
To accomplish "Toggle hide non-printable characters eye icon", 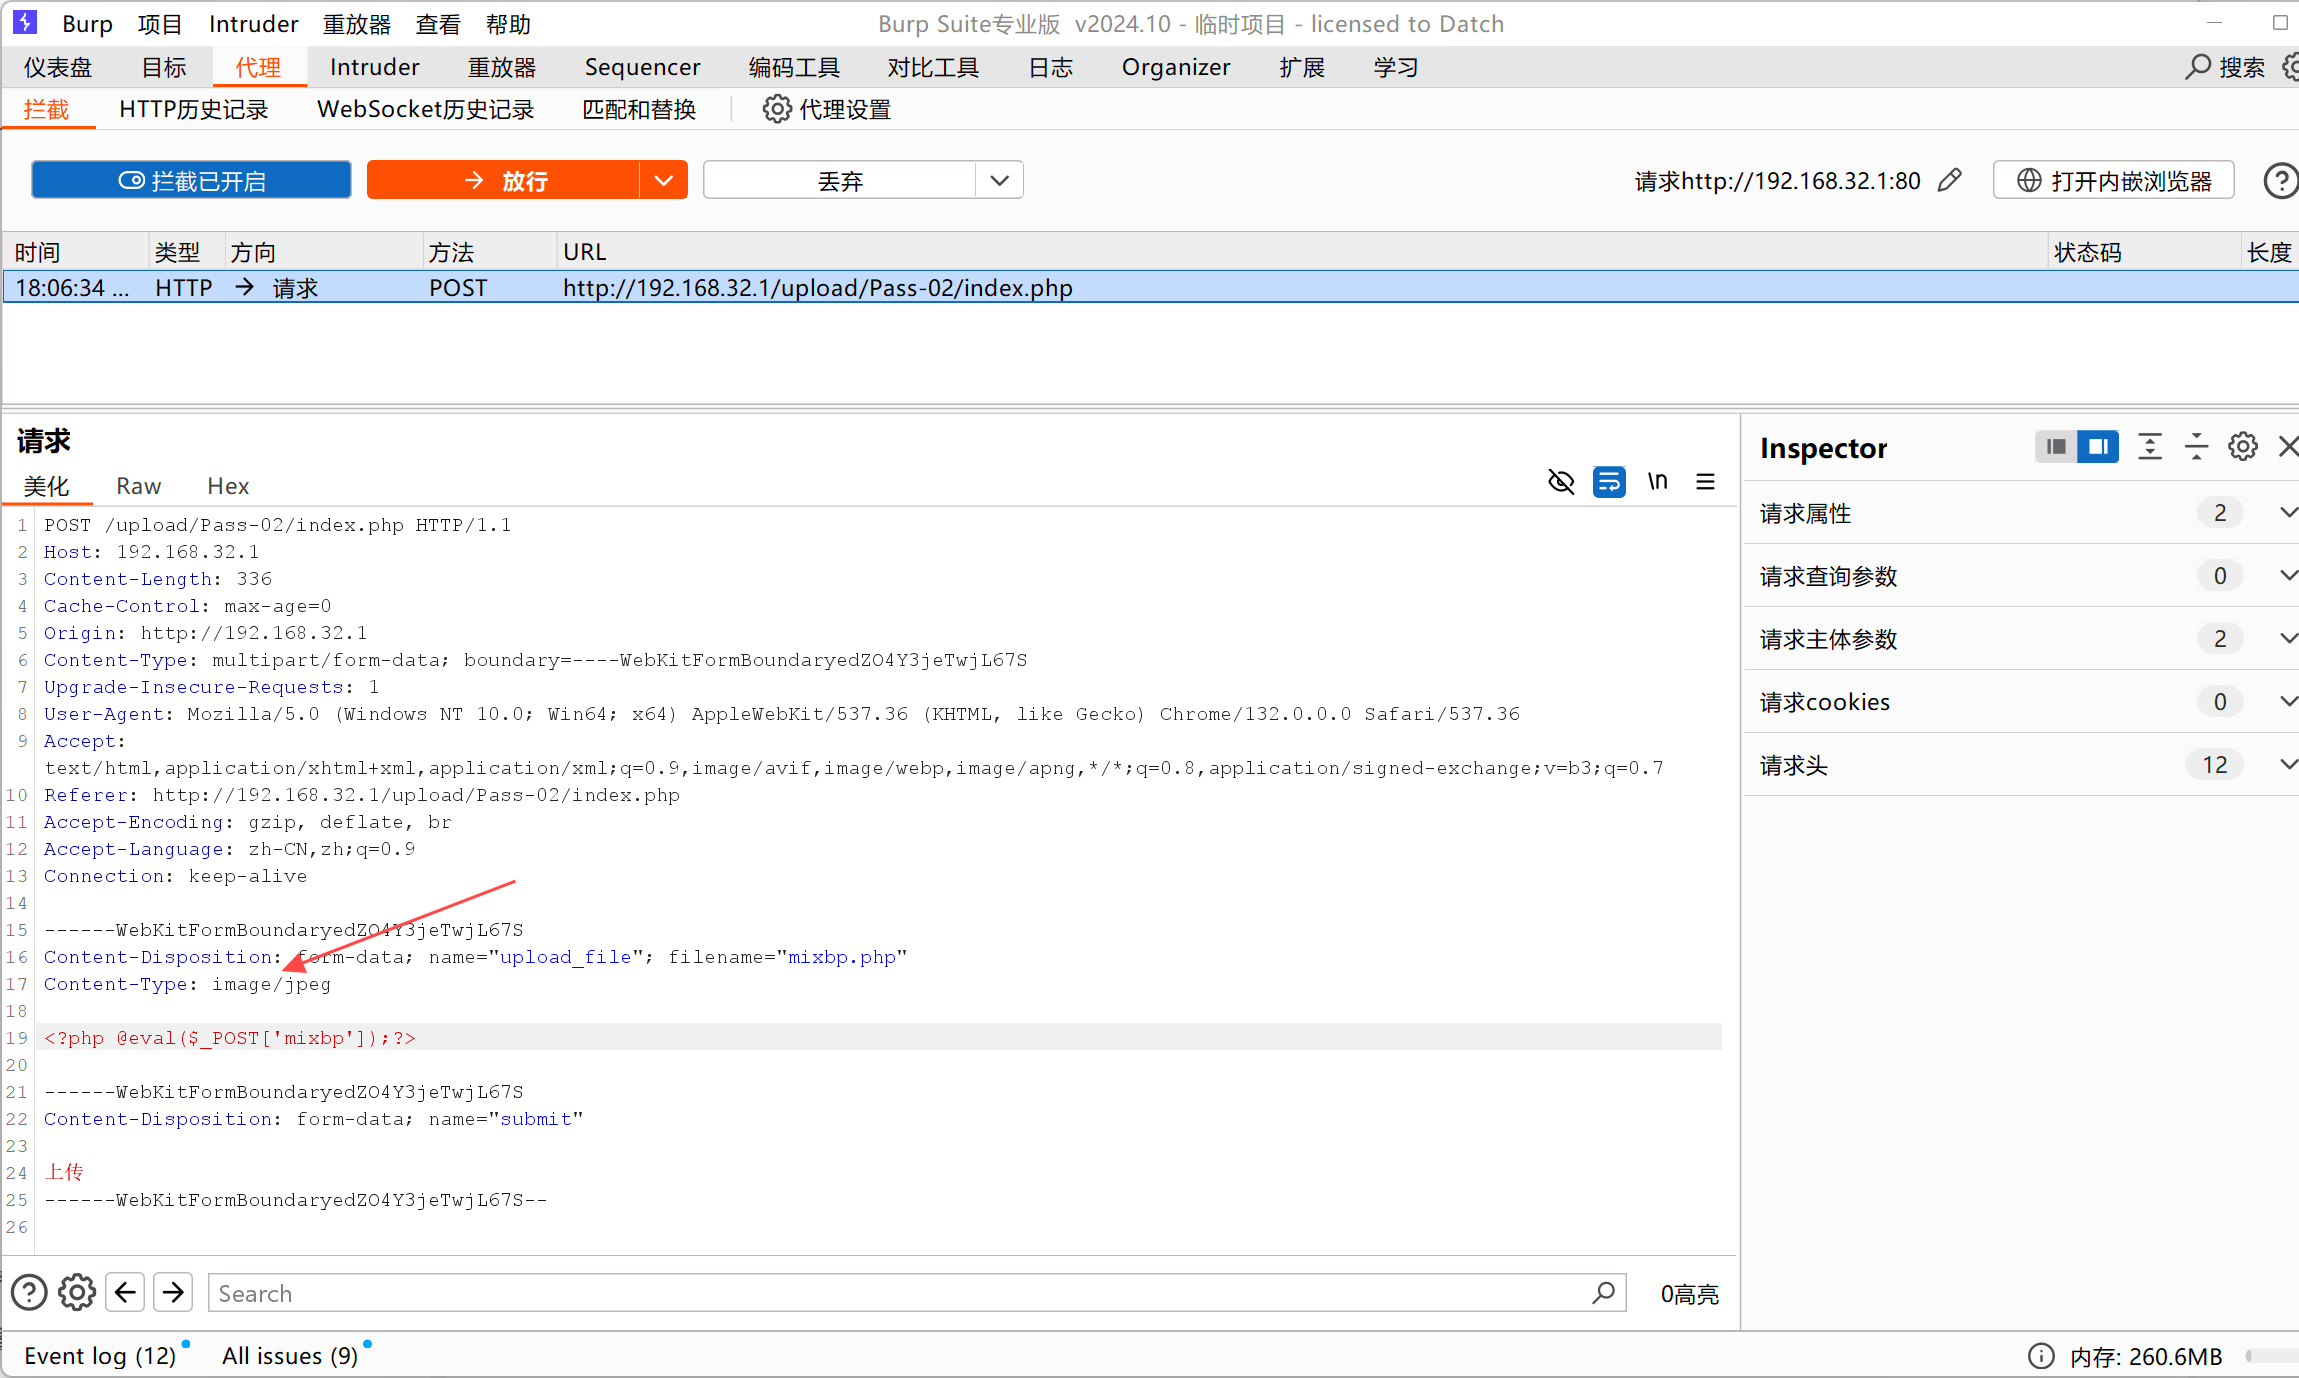I will pos(1560,482).
